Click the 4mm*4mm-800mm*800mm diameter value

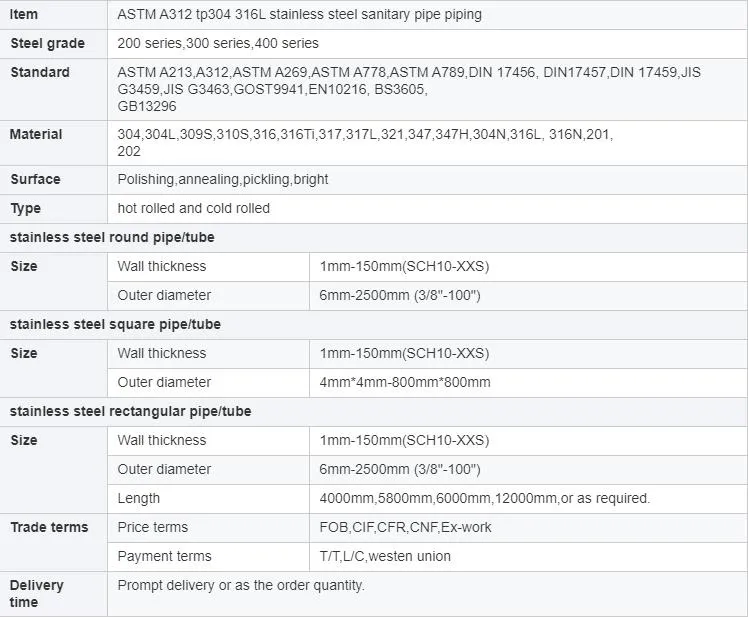point(405,382)
